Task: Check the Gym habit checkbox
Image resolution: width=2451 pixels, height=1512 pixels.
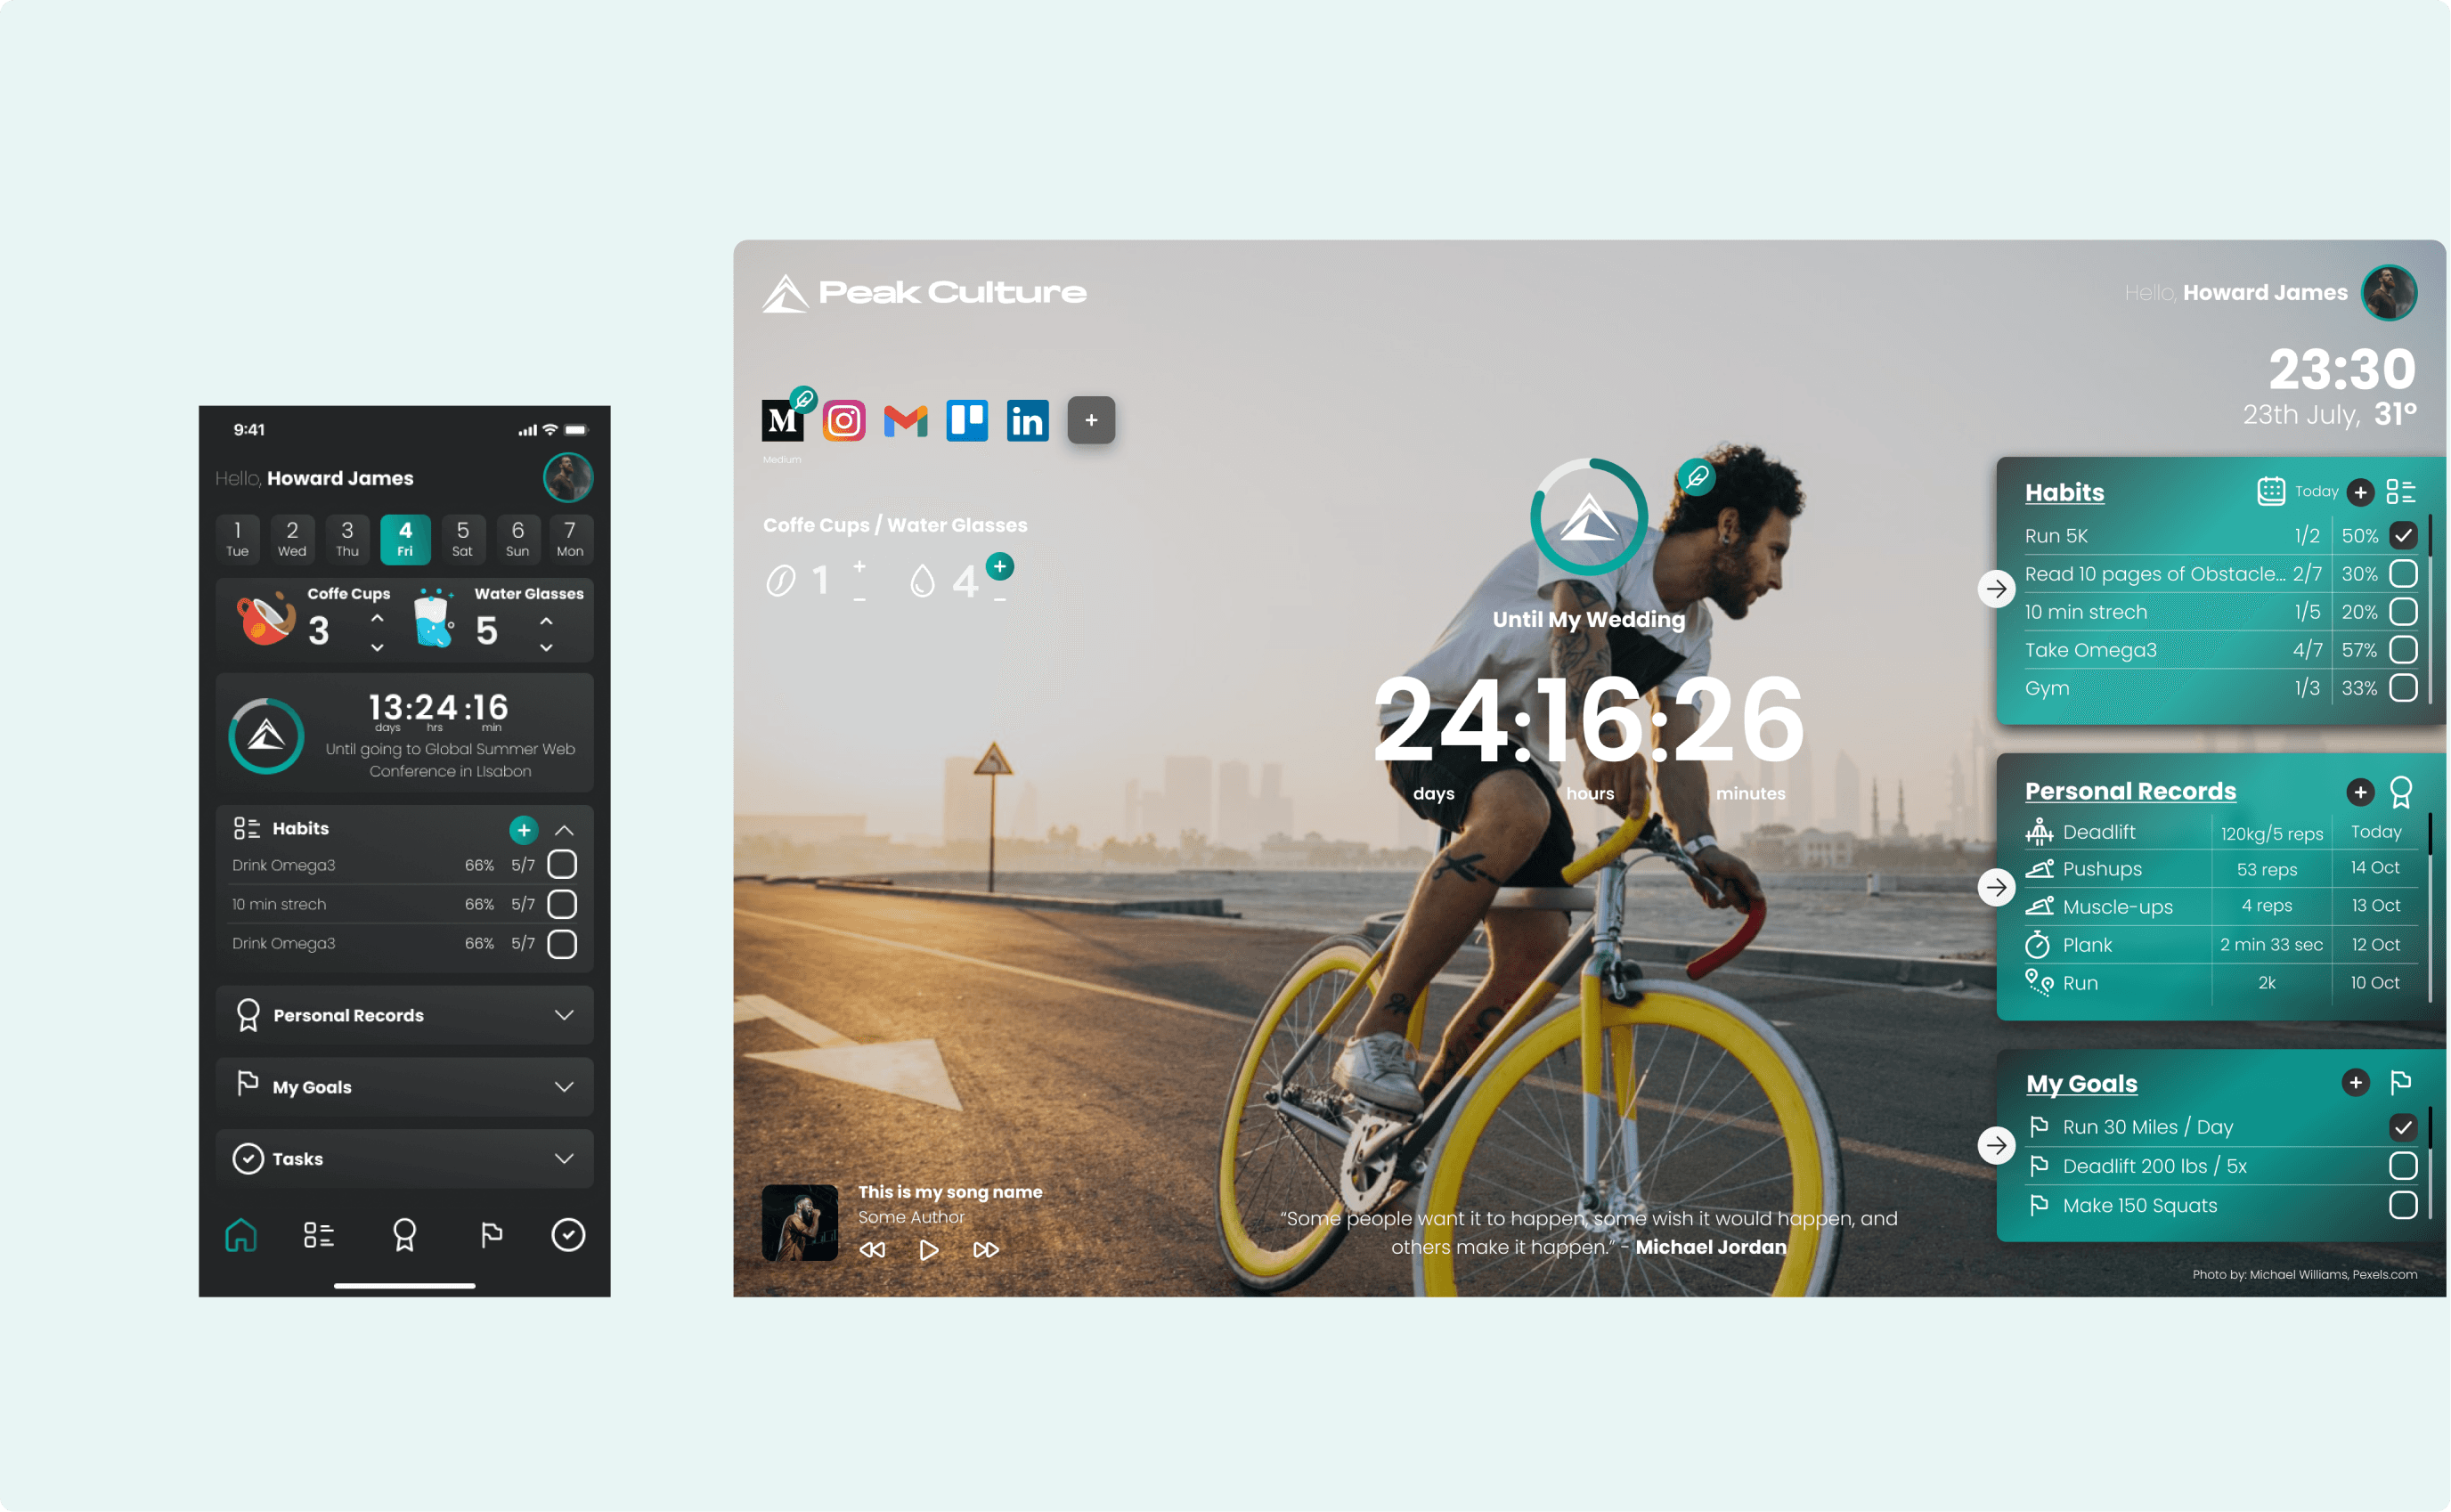Action: 2402,688
